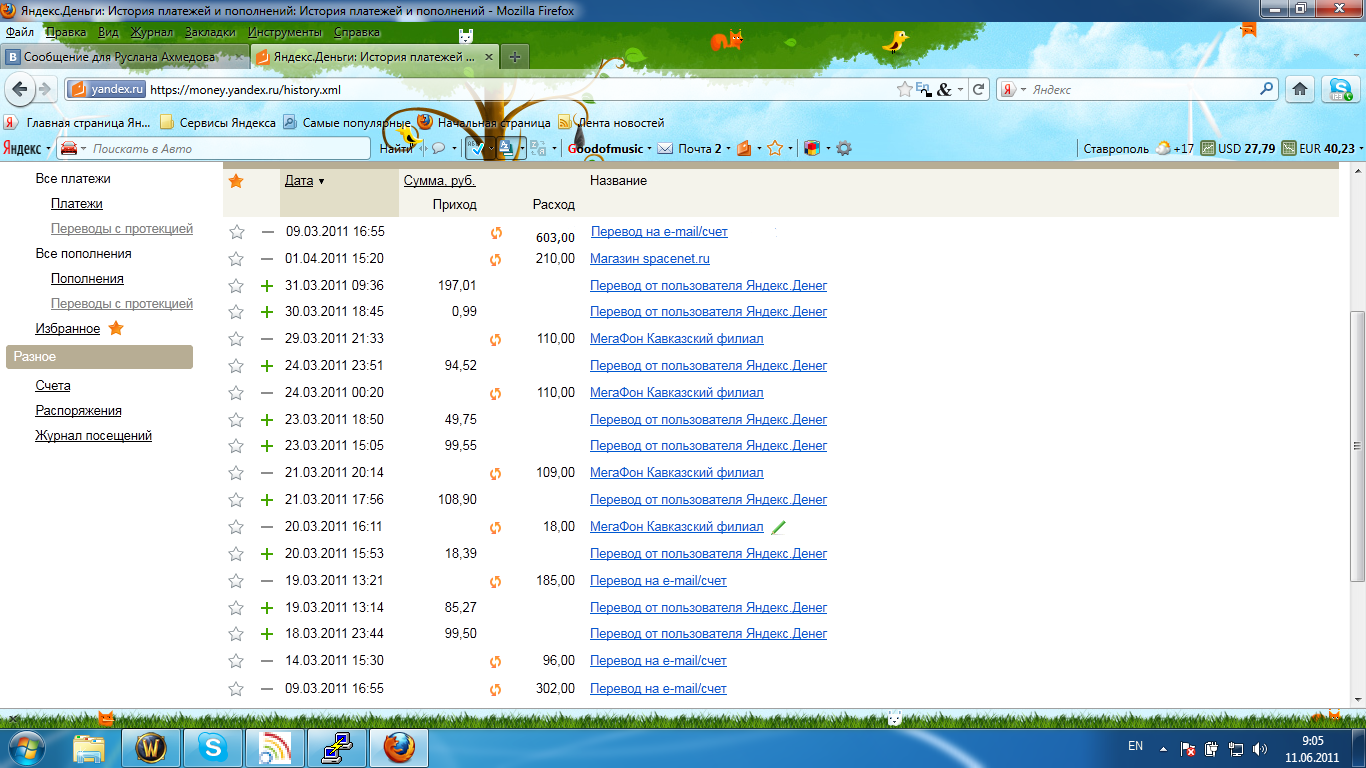Open World of Warcraft from taskbar
Screen dimensions: 1366x768
pyautogui.click(x=151, y=747)
